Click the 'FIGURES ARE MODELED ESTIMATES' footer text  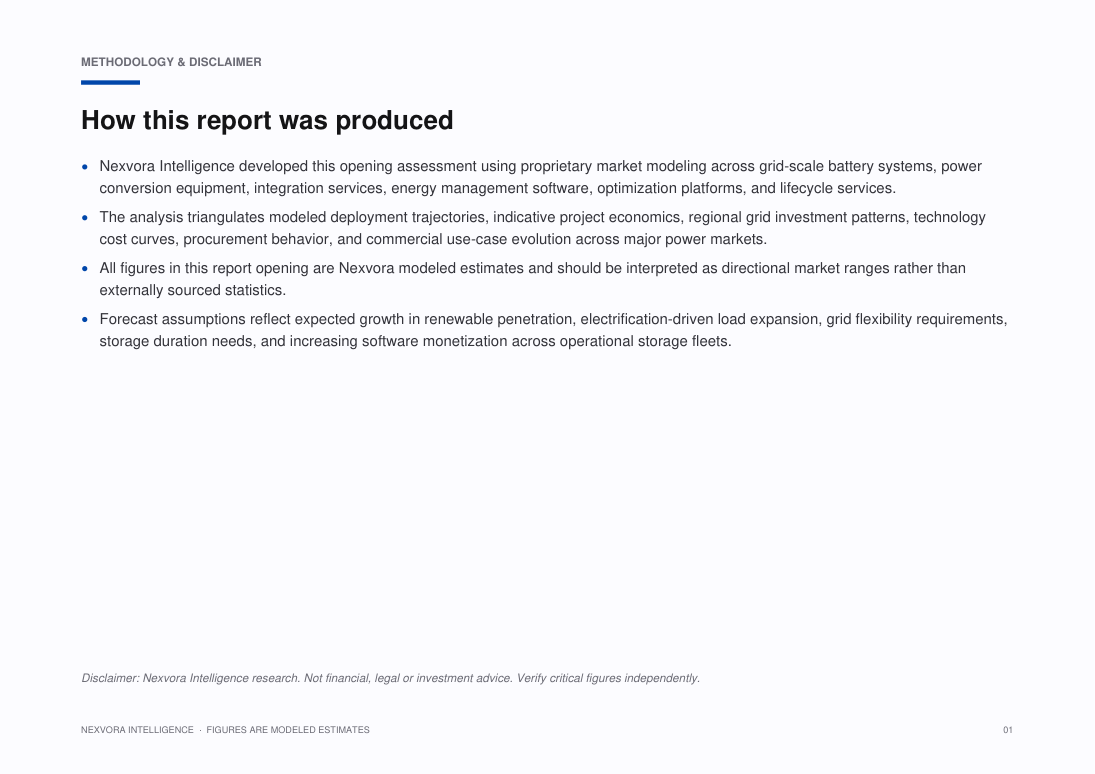288,730
